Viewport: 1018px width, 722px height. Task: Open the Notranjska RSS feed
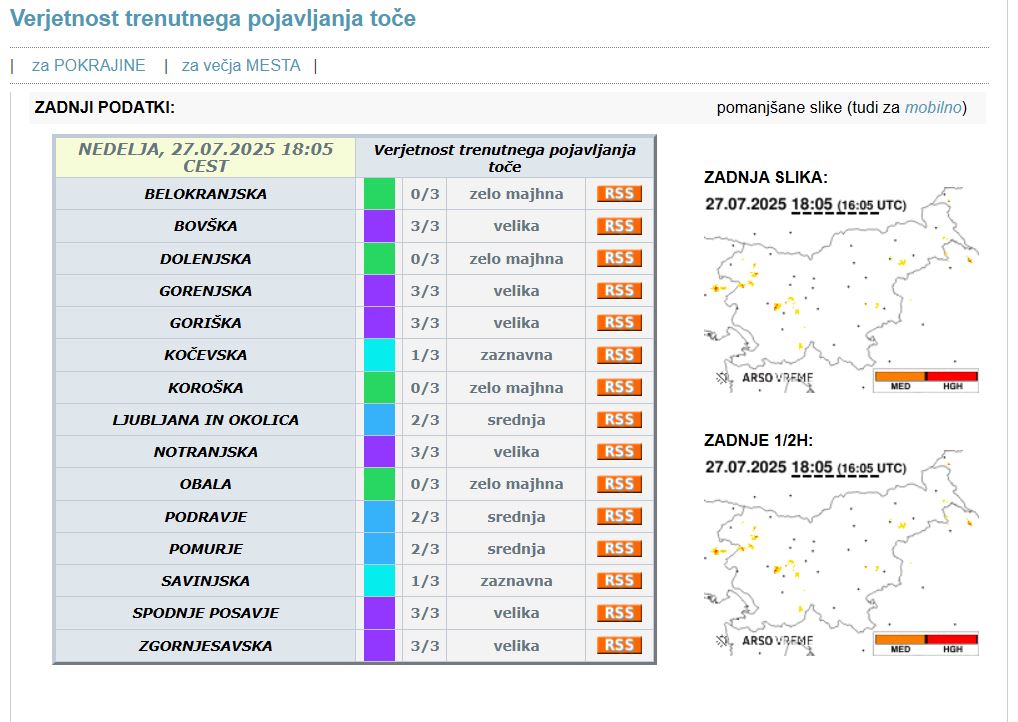(x=619, y=452)
